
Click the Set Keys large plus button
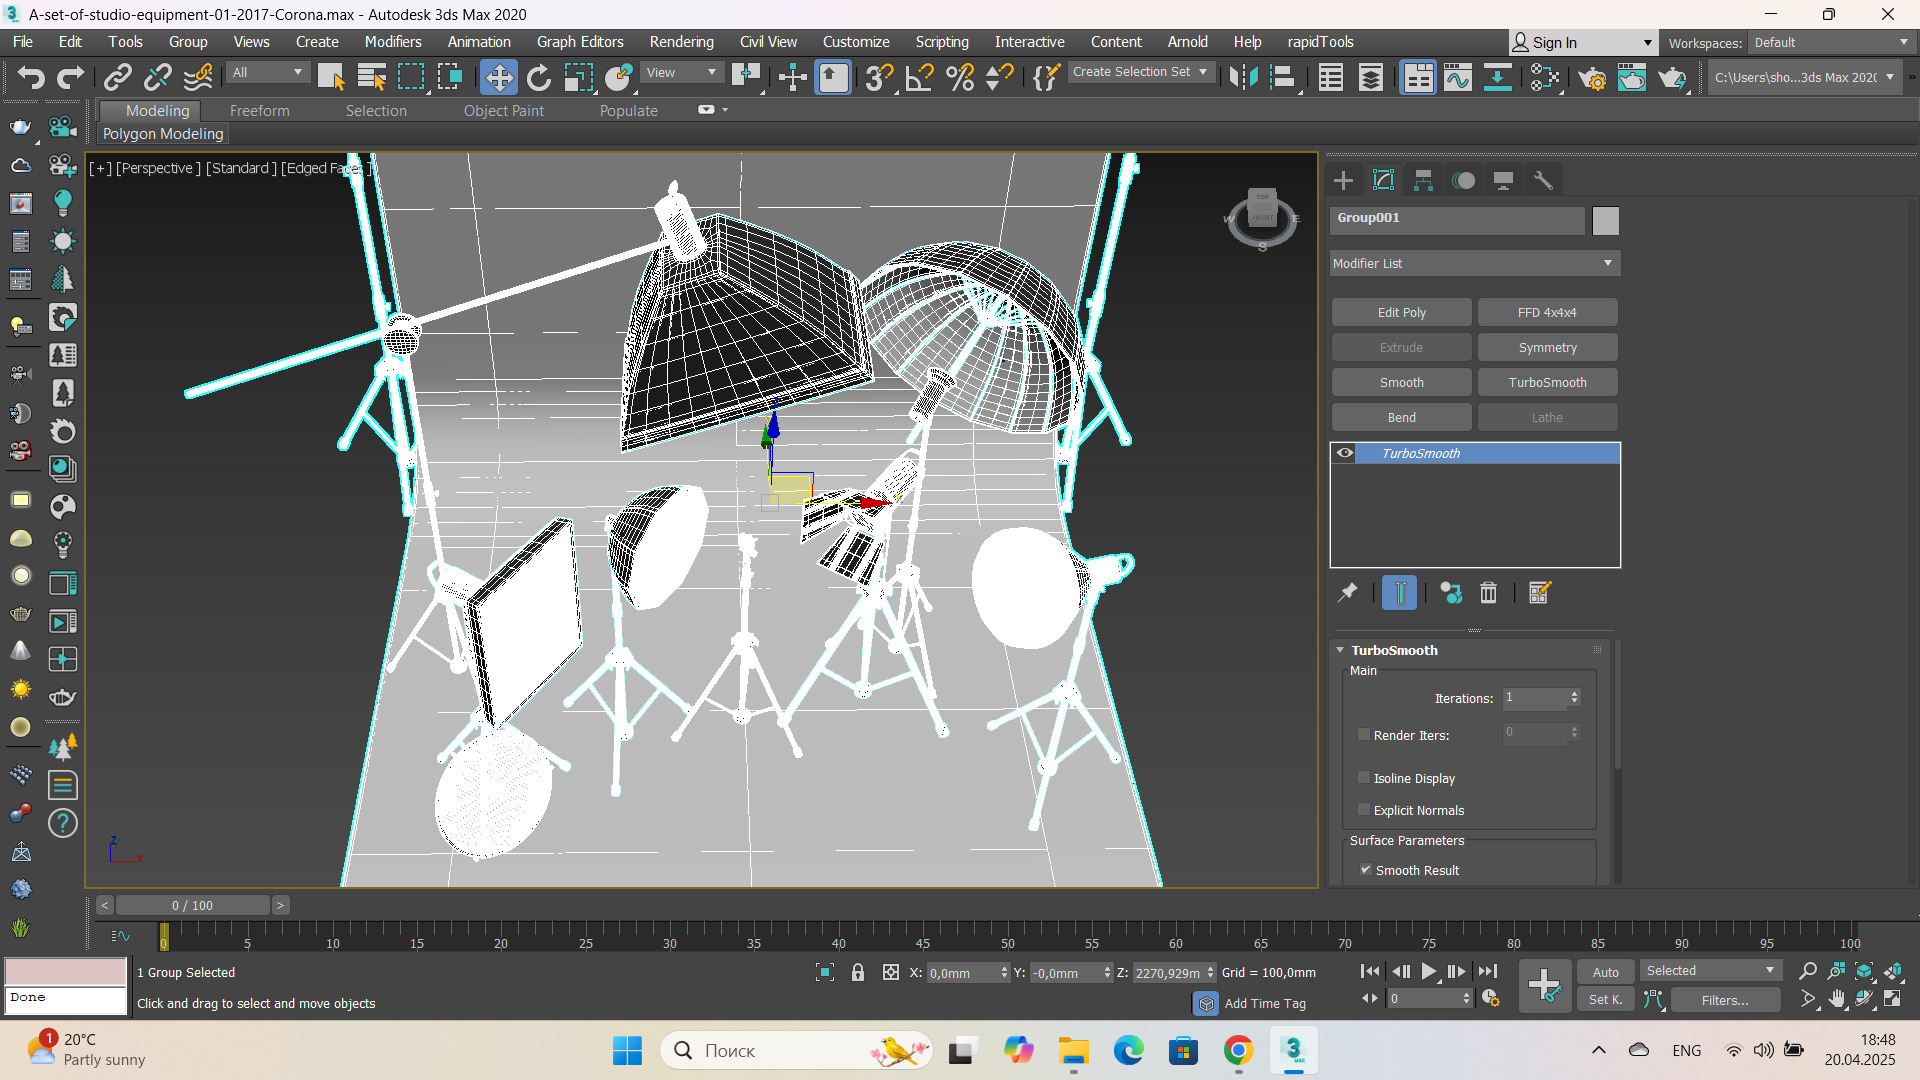[x=1544, y=985]
